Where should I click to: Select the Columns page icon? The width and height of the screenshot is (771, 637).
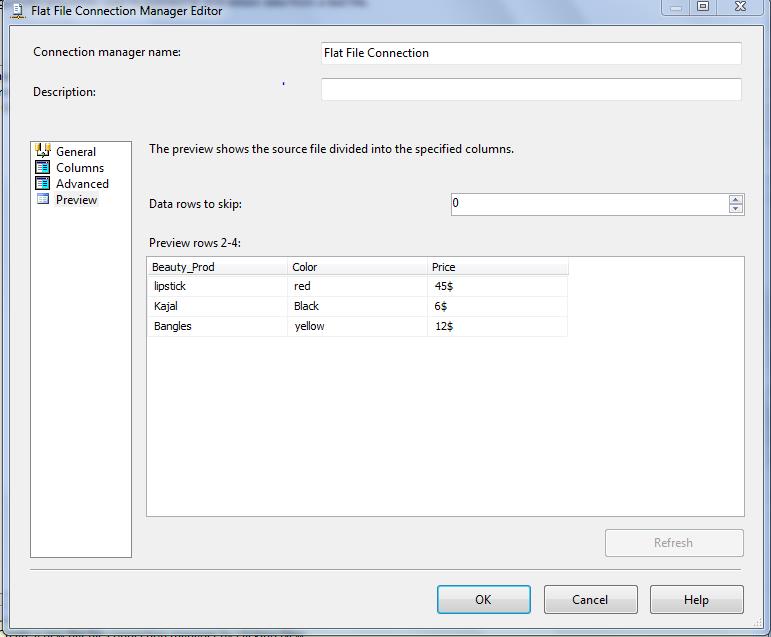43,168
